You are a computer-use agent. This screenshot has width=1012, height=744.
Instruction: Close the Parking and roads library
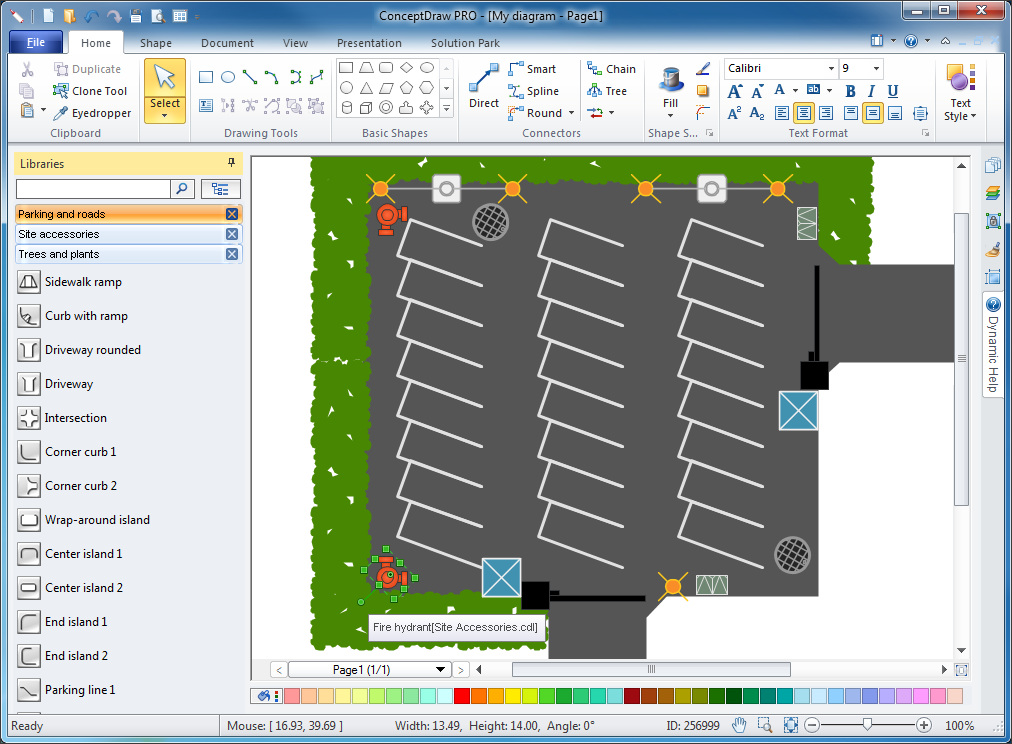tap(231, 213)
